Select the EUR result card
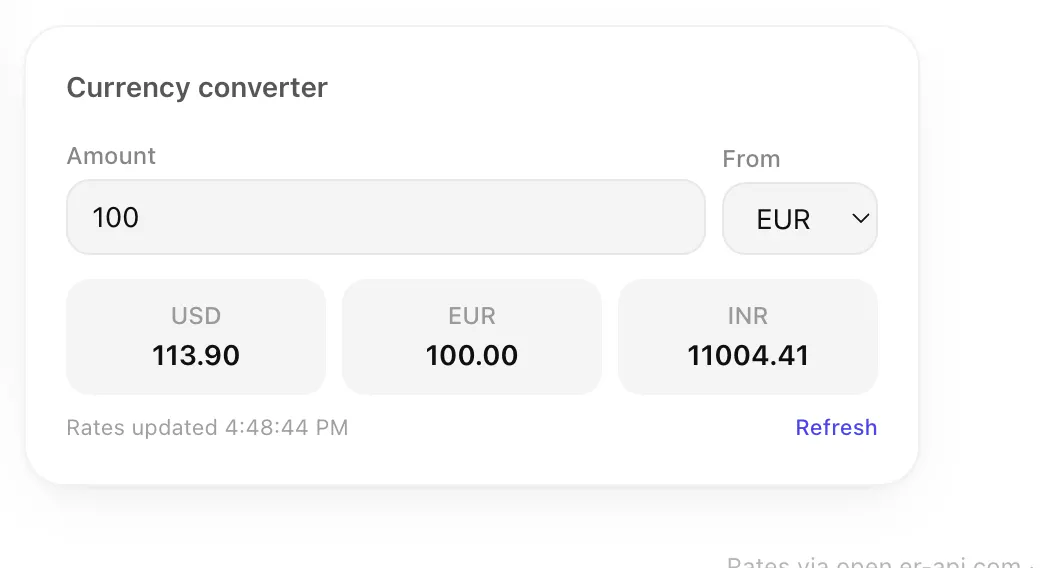This screenshot has height=568, width=1040. [x=472, y=337]
